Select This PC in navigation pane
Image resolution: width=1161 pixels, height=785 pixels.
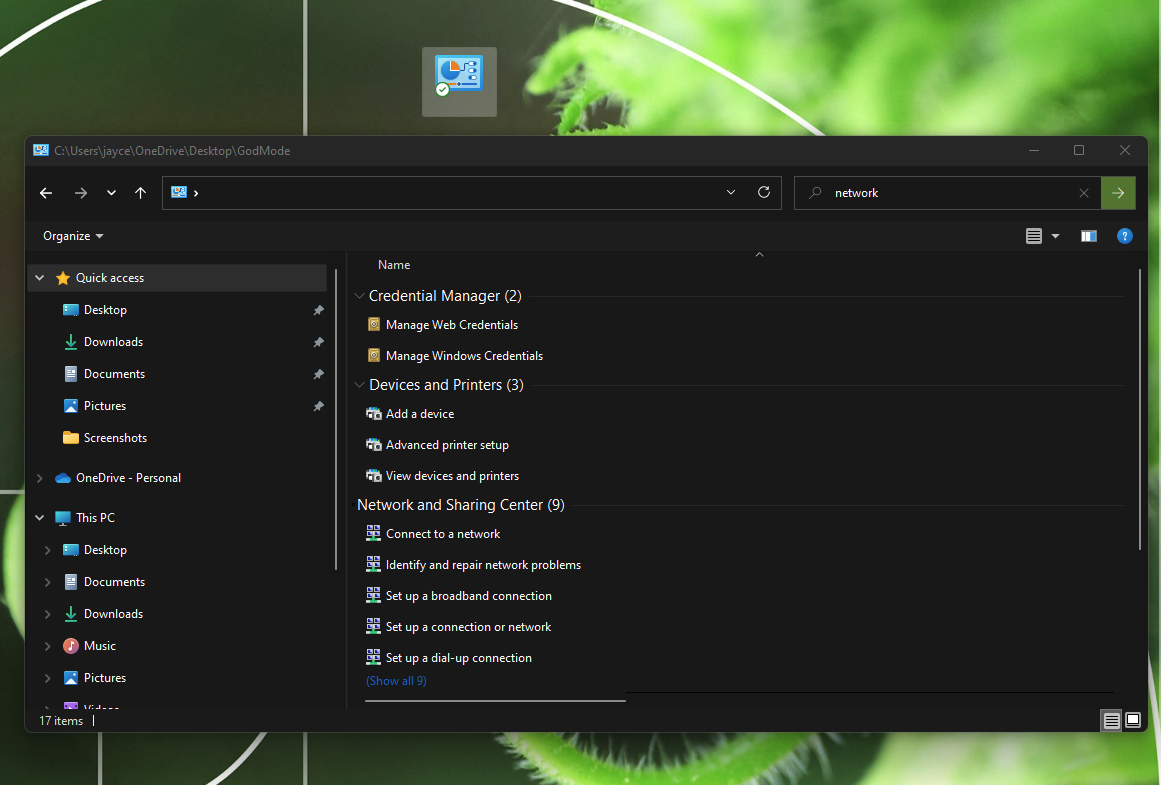point(96,518)
